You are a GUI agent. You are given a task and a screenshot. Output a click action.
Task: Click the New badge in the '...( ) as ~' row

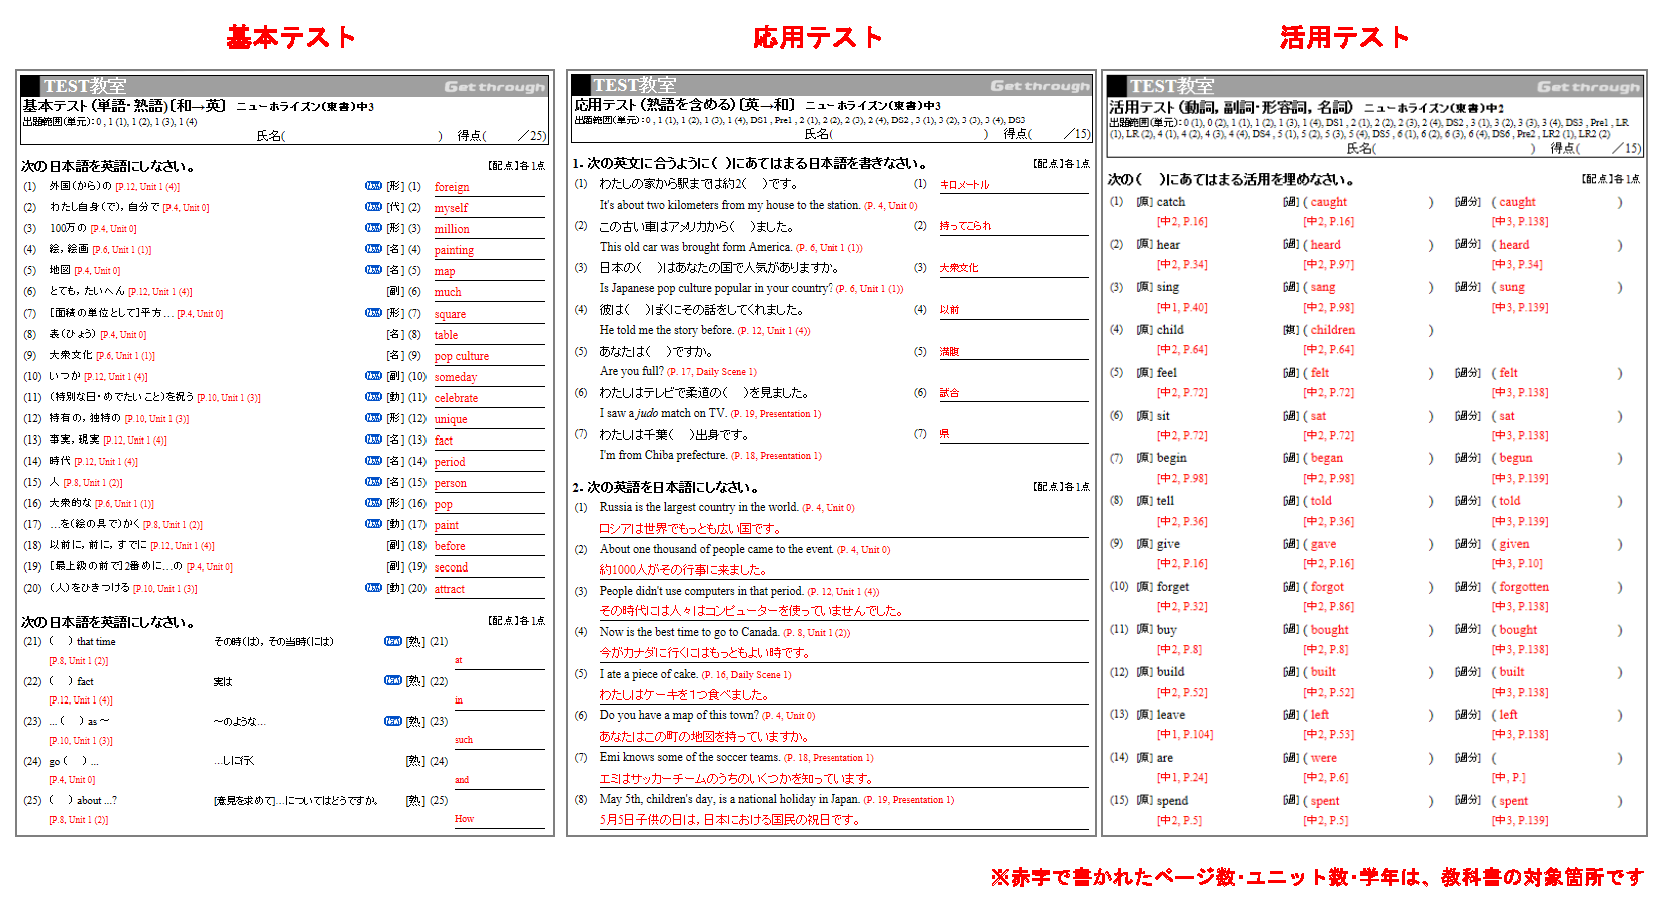[393, 721]
